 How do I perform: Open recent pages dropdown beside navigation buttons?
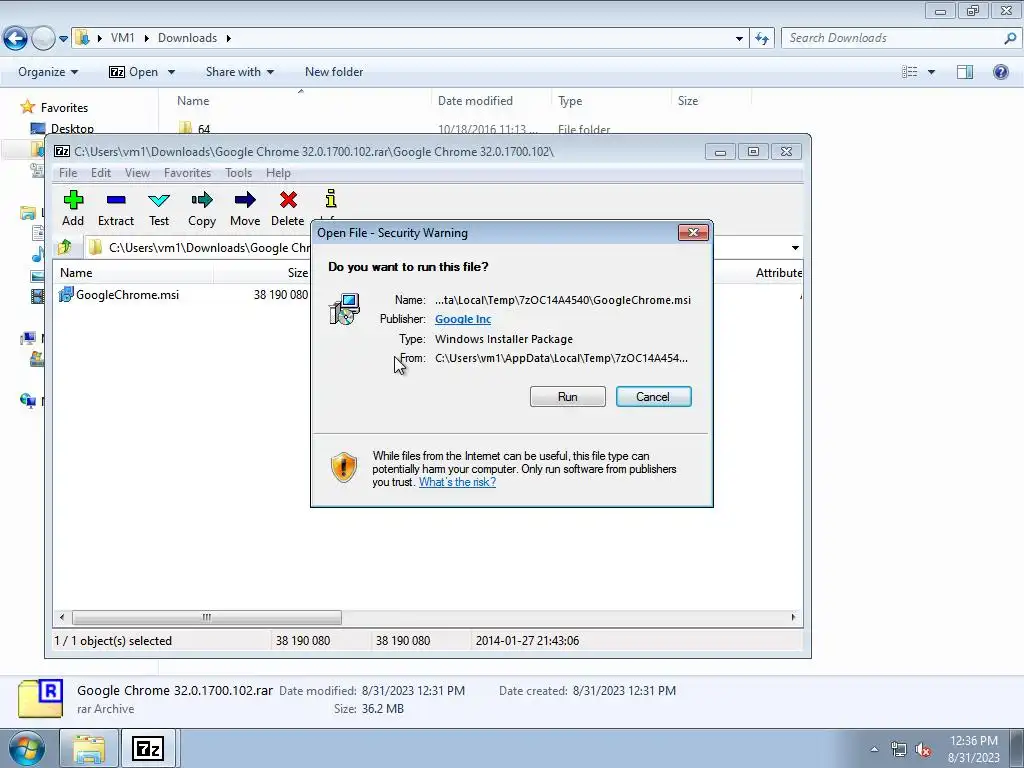point(63,39)
